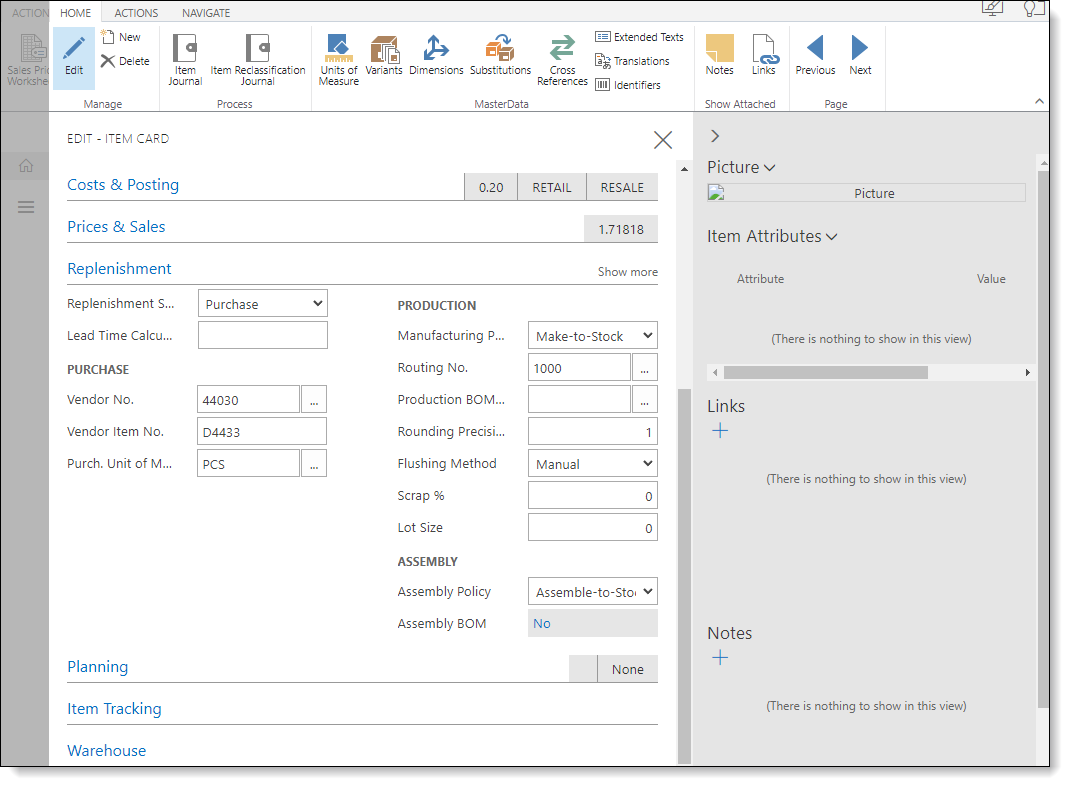Click the item card vertical scrollbar

(684, 575)
